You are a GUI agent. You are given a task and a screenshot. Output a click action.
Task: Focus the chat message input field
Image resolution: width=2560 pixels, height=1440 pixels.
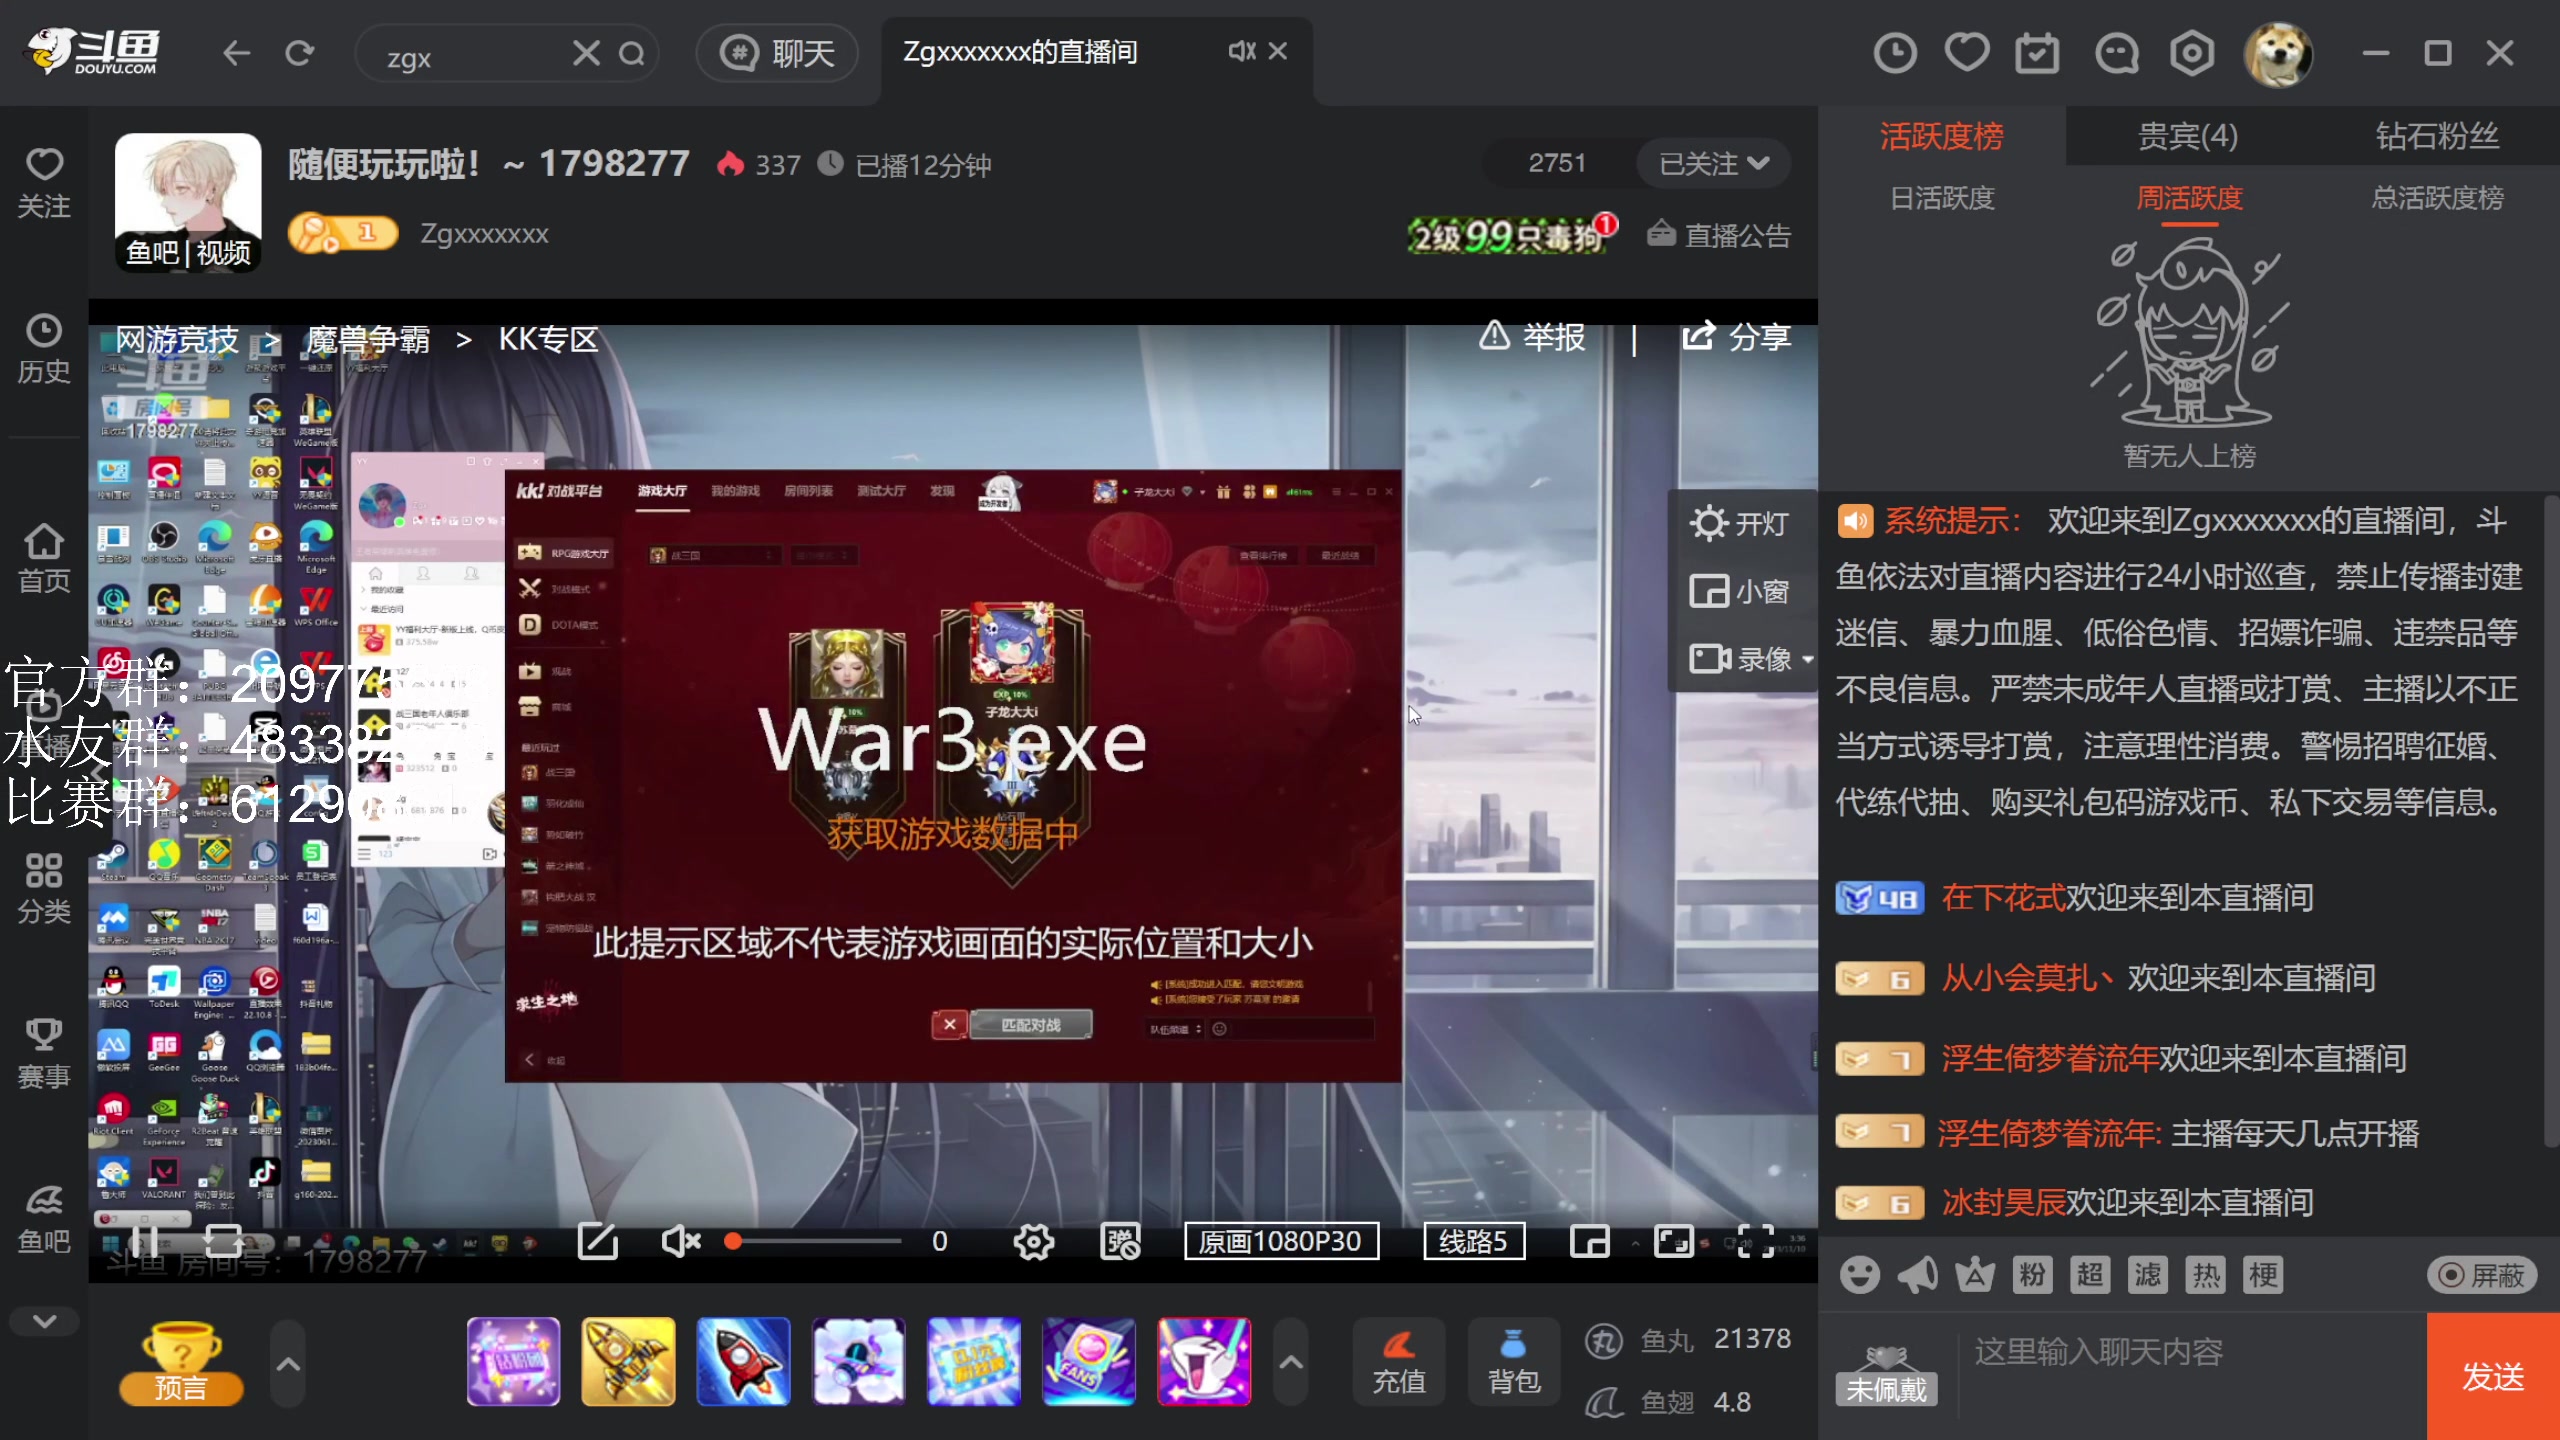click(x=2190, y=1376)
